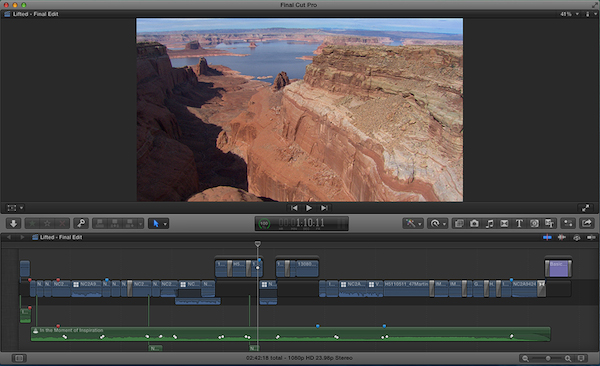
Task: Open the Clip Appearance options button
Action: 581,358
